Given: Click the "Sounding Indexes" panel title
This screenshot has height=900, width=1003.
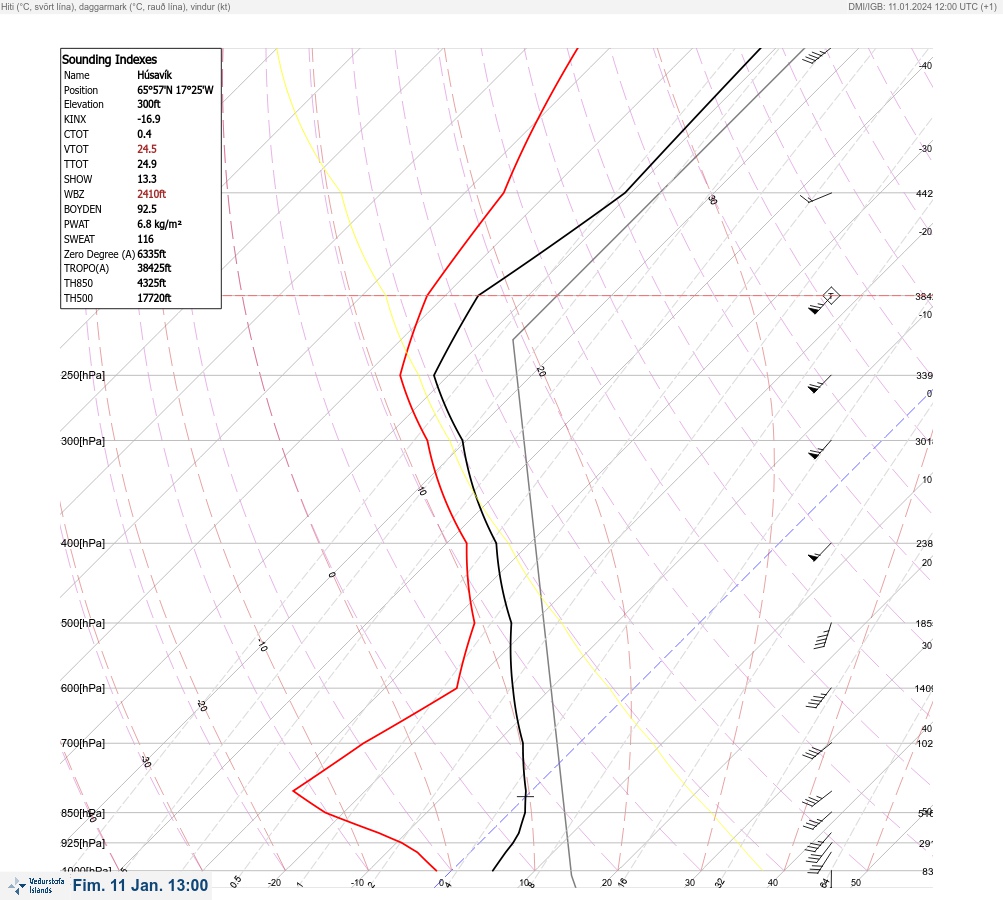Looking at the screenshot, I should pyautogui.click(x=109, y=59).
